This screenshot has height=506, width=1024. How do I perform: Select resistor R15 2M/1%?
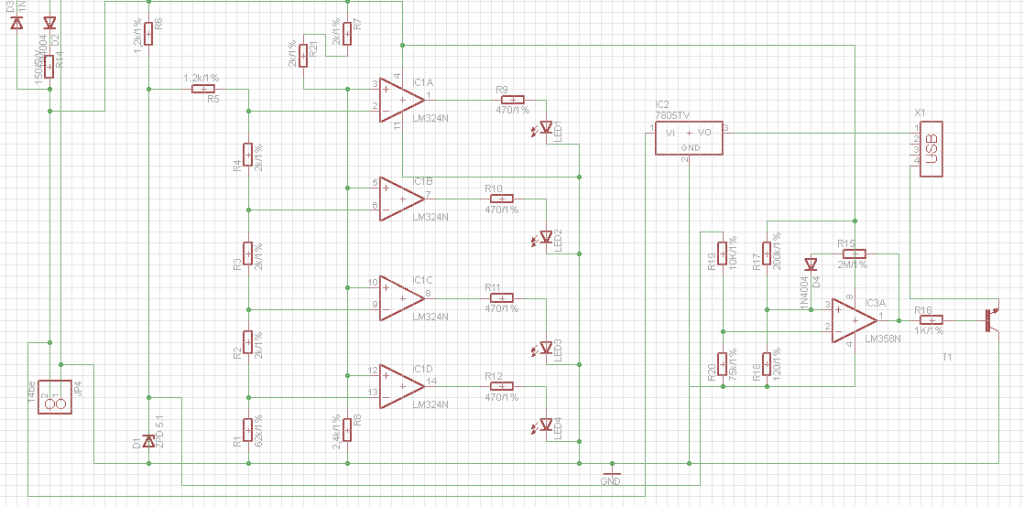[x=854, y=253]
